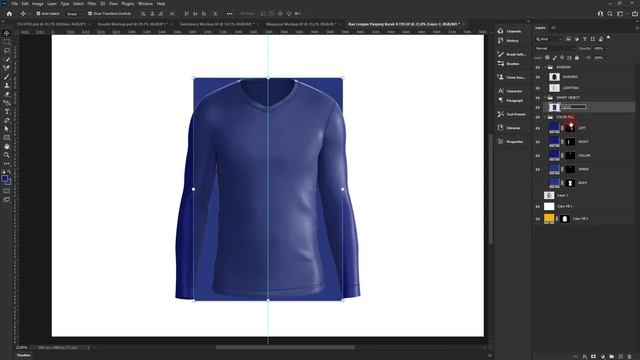Select the Rectangular Marquee tool
The width and height of the screenshot is (640, 360).
(x=7, y=42)
